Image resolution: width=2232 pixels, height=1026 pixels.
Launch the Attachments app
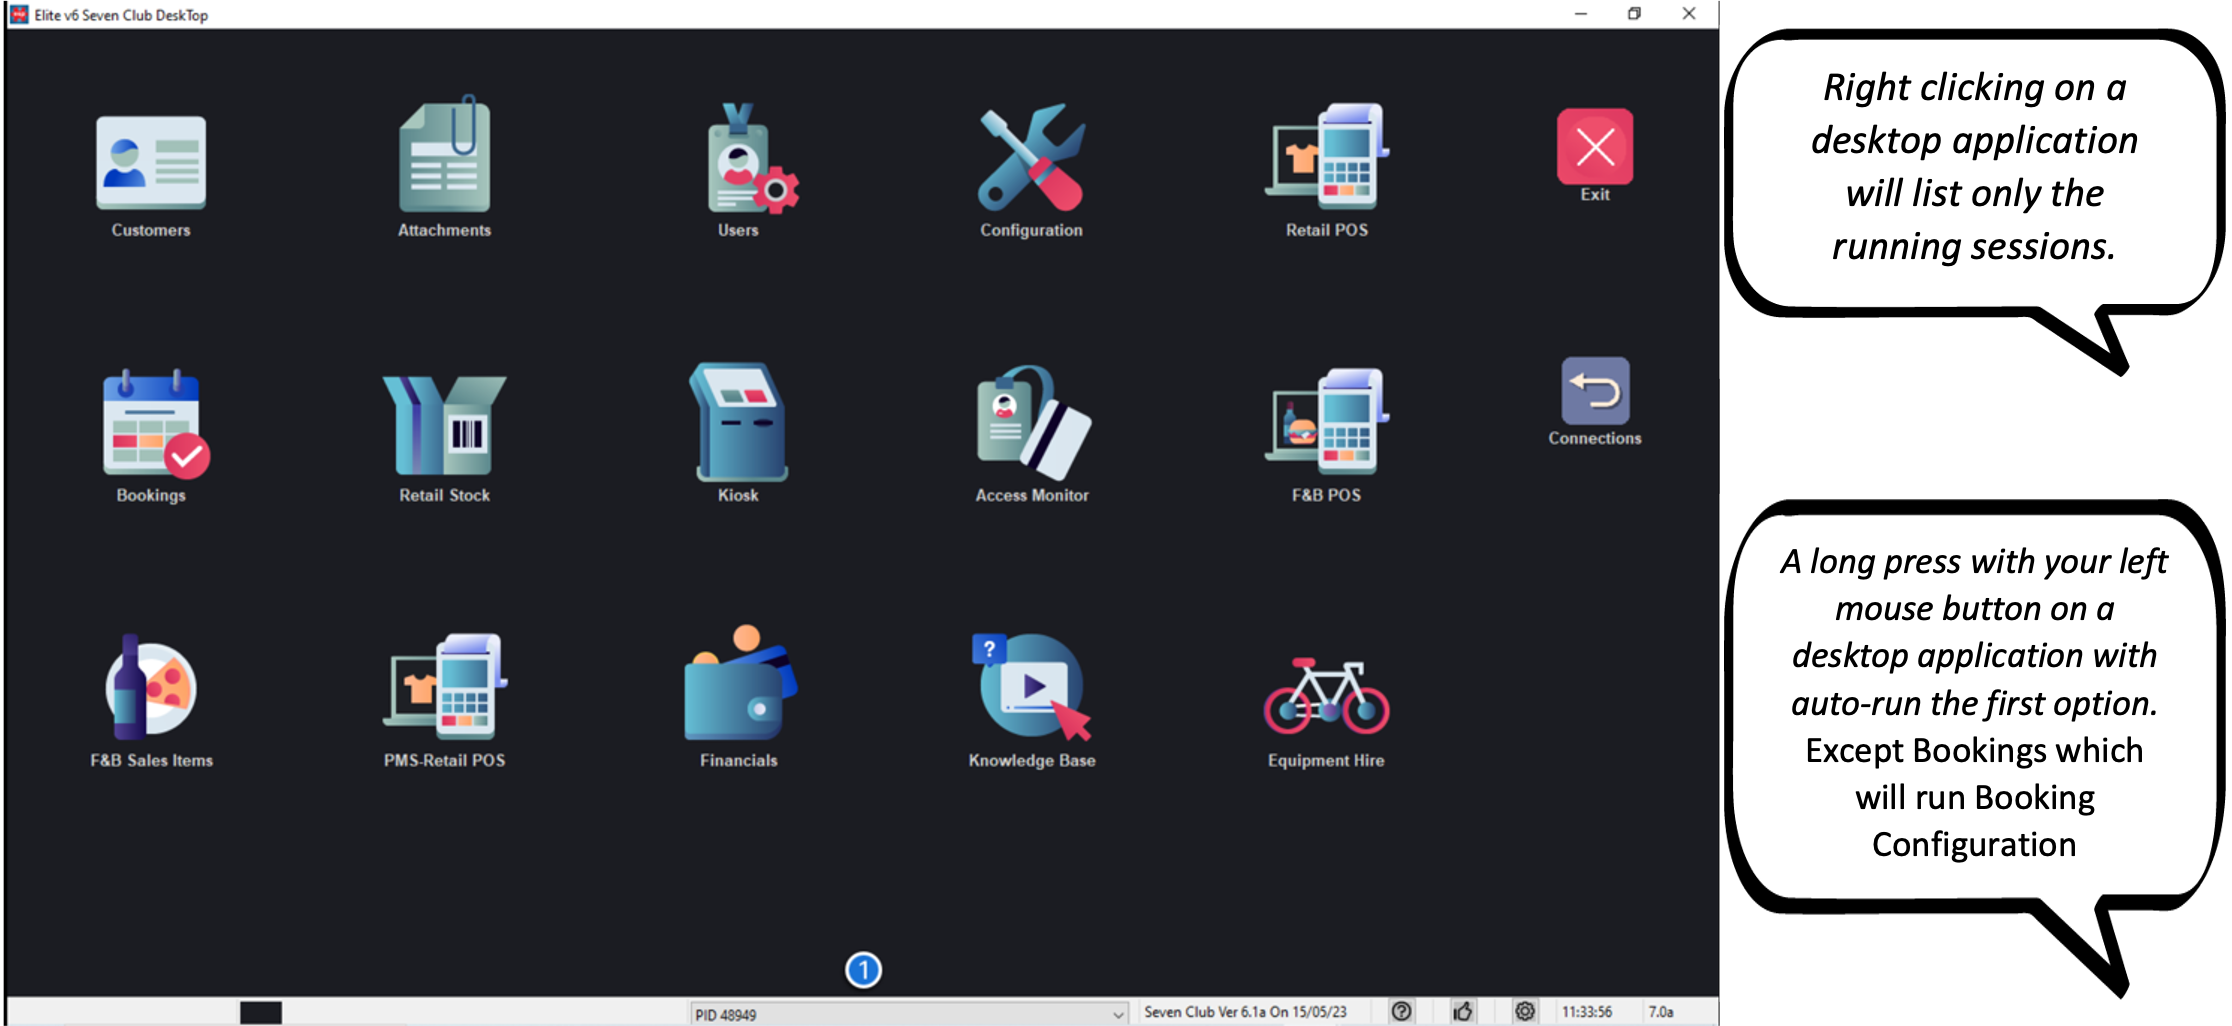[x=445, y=154]
